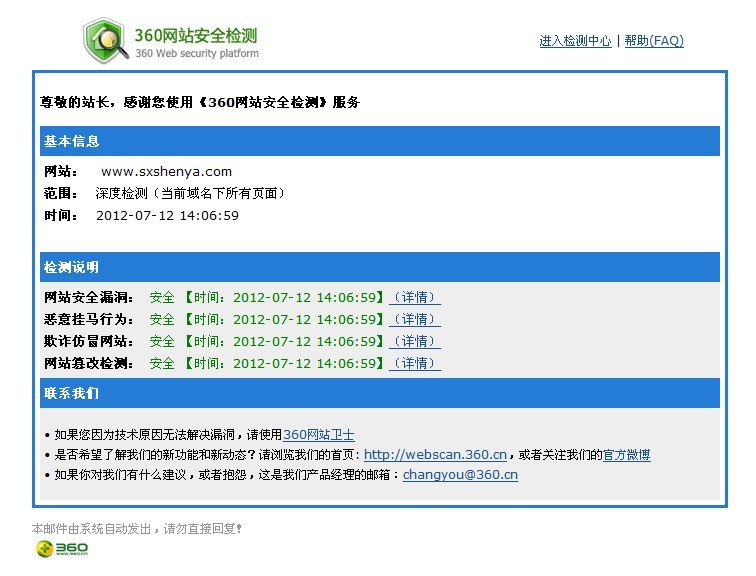
Task: View 详情 for 网站篡改检测
Action: (x=414, y=363)
